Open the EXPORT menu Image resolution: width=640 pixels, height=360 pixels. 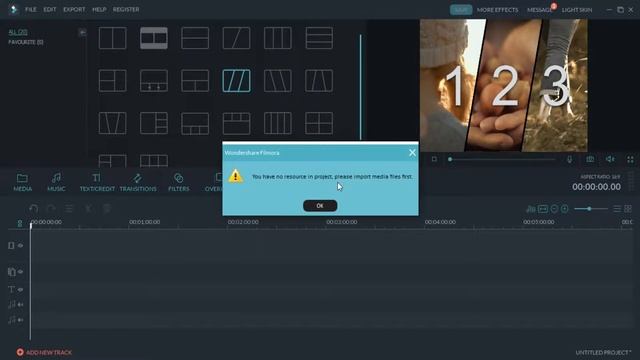[x=74, y=9]
